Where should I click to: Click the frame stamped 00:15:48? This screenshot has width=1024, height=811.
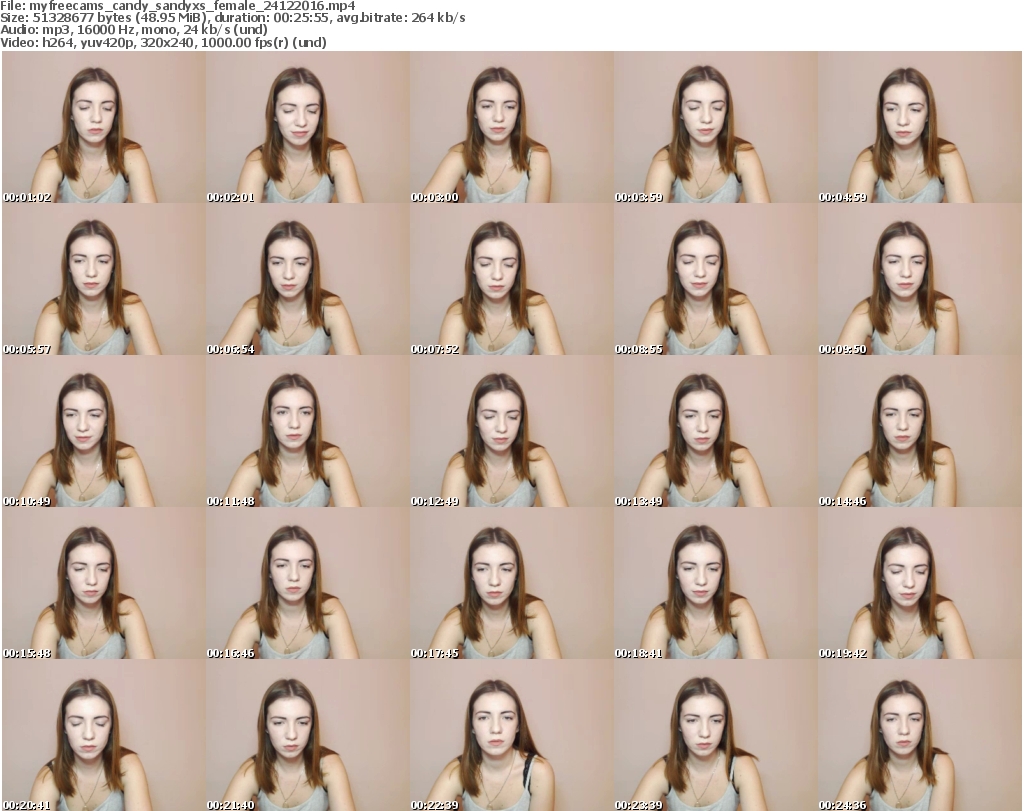pos(104,584)
